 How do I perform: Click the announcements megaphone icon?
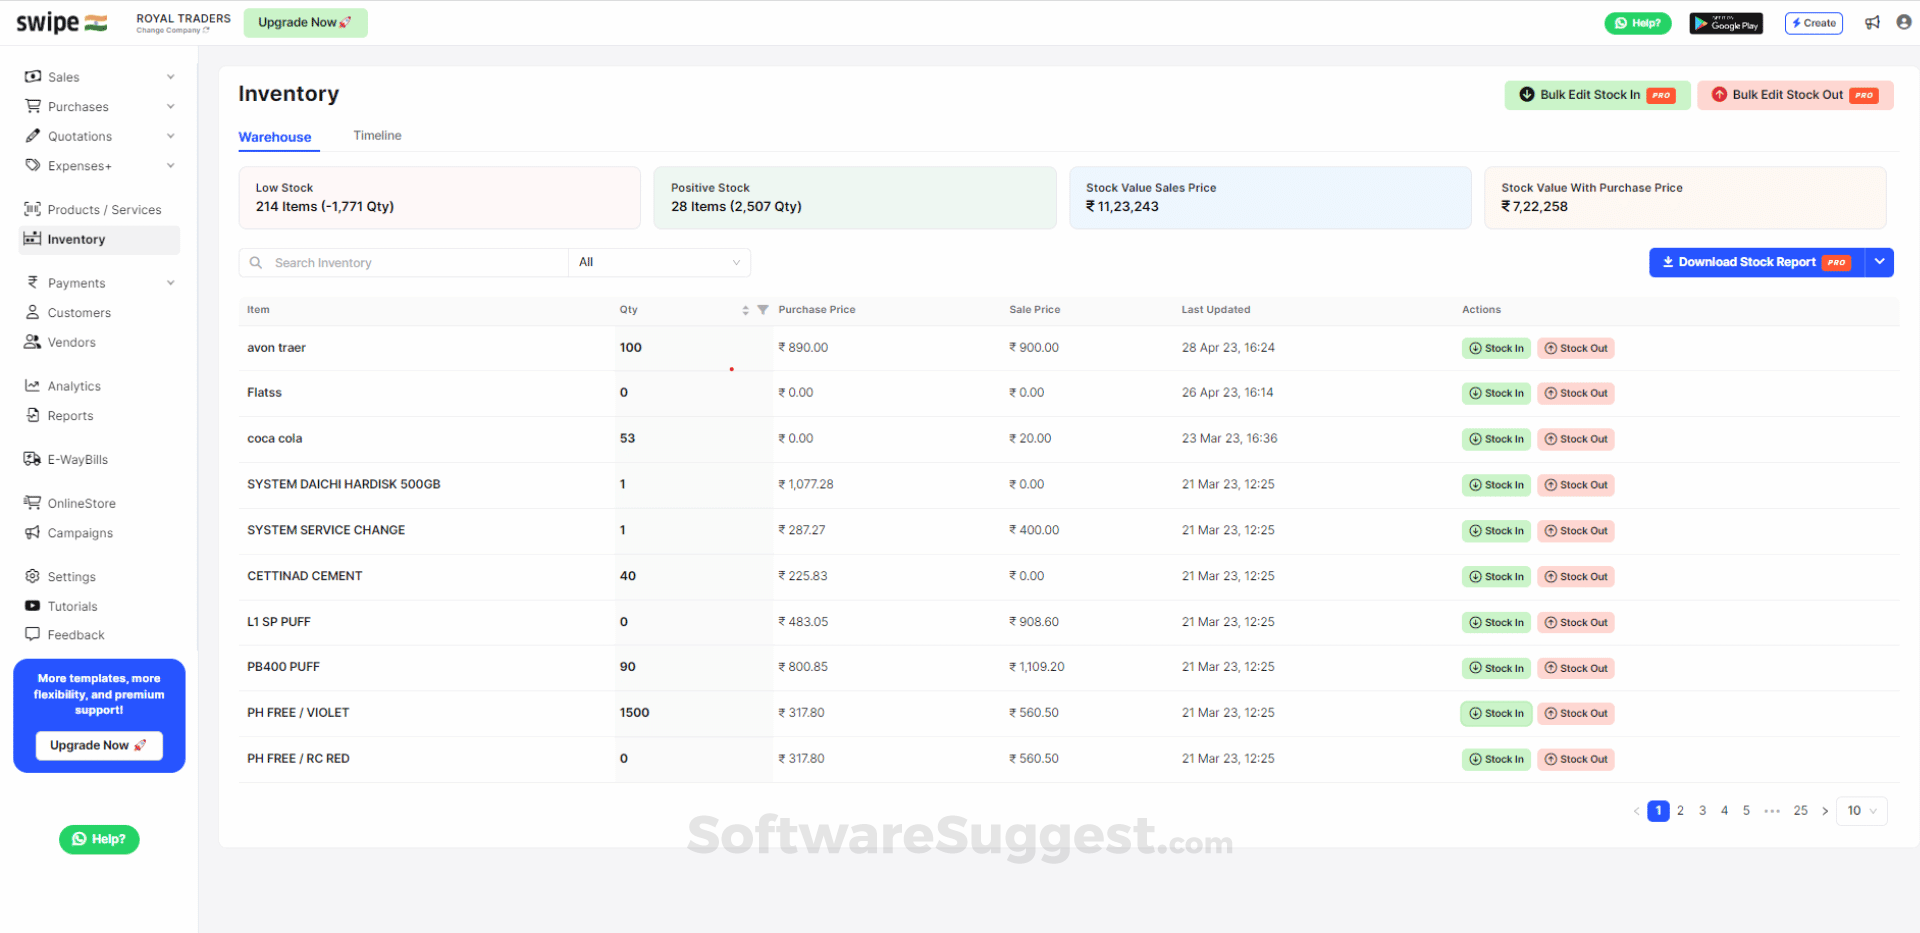click(1872, 22)
